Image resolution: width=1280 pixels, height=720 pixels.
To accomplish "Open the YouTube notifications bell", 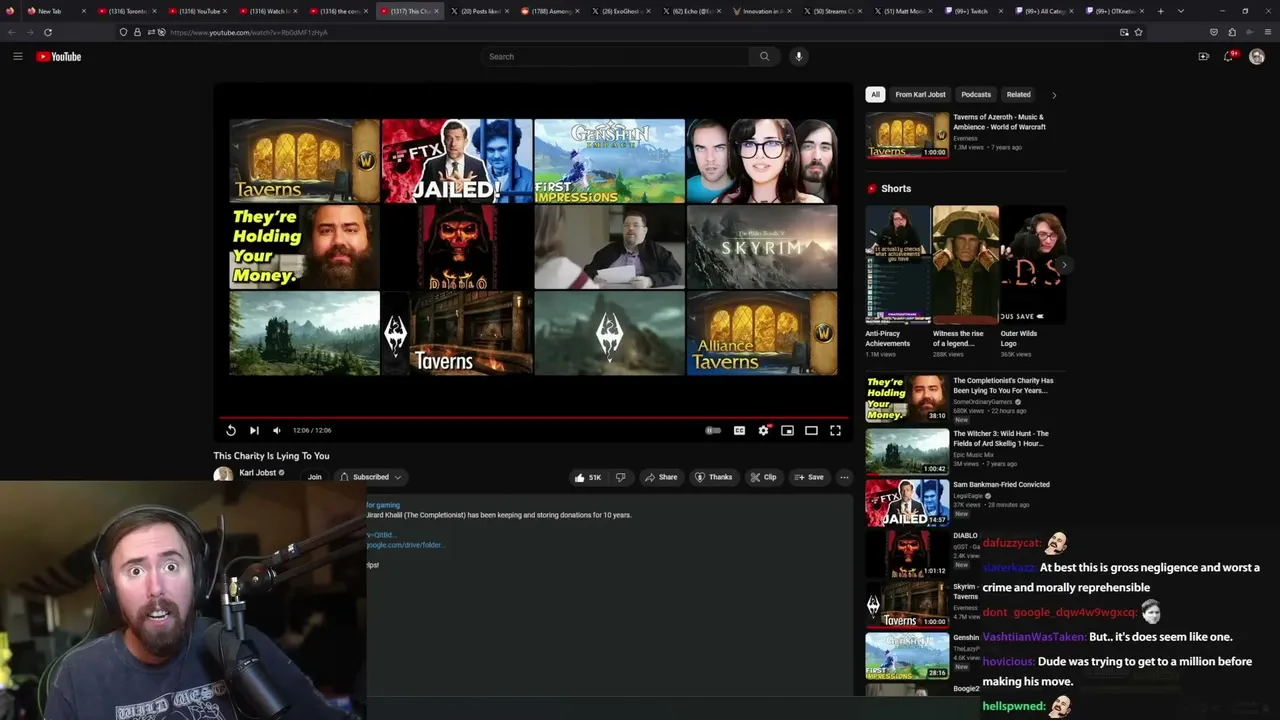I will pyautogui.click(x=1229, y=56).
